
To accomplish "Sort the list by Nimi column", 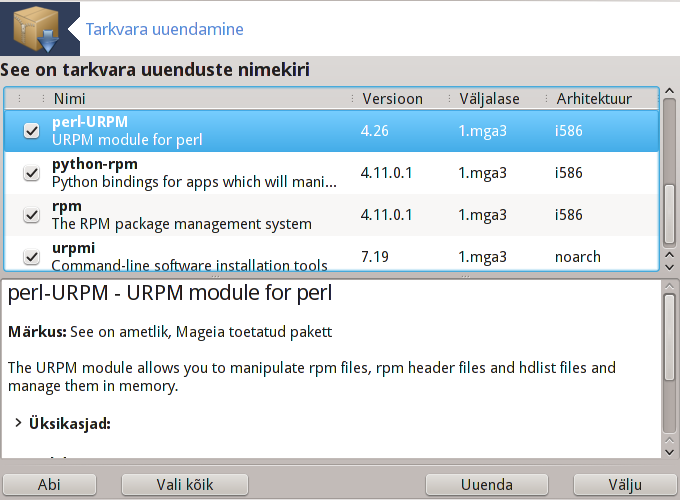I will click(x=69, y=99).
